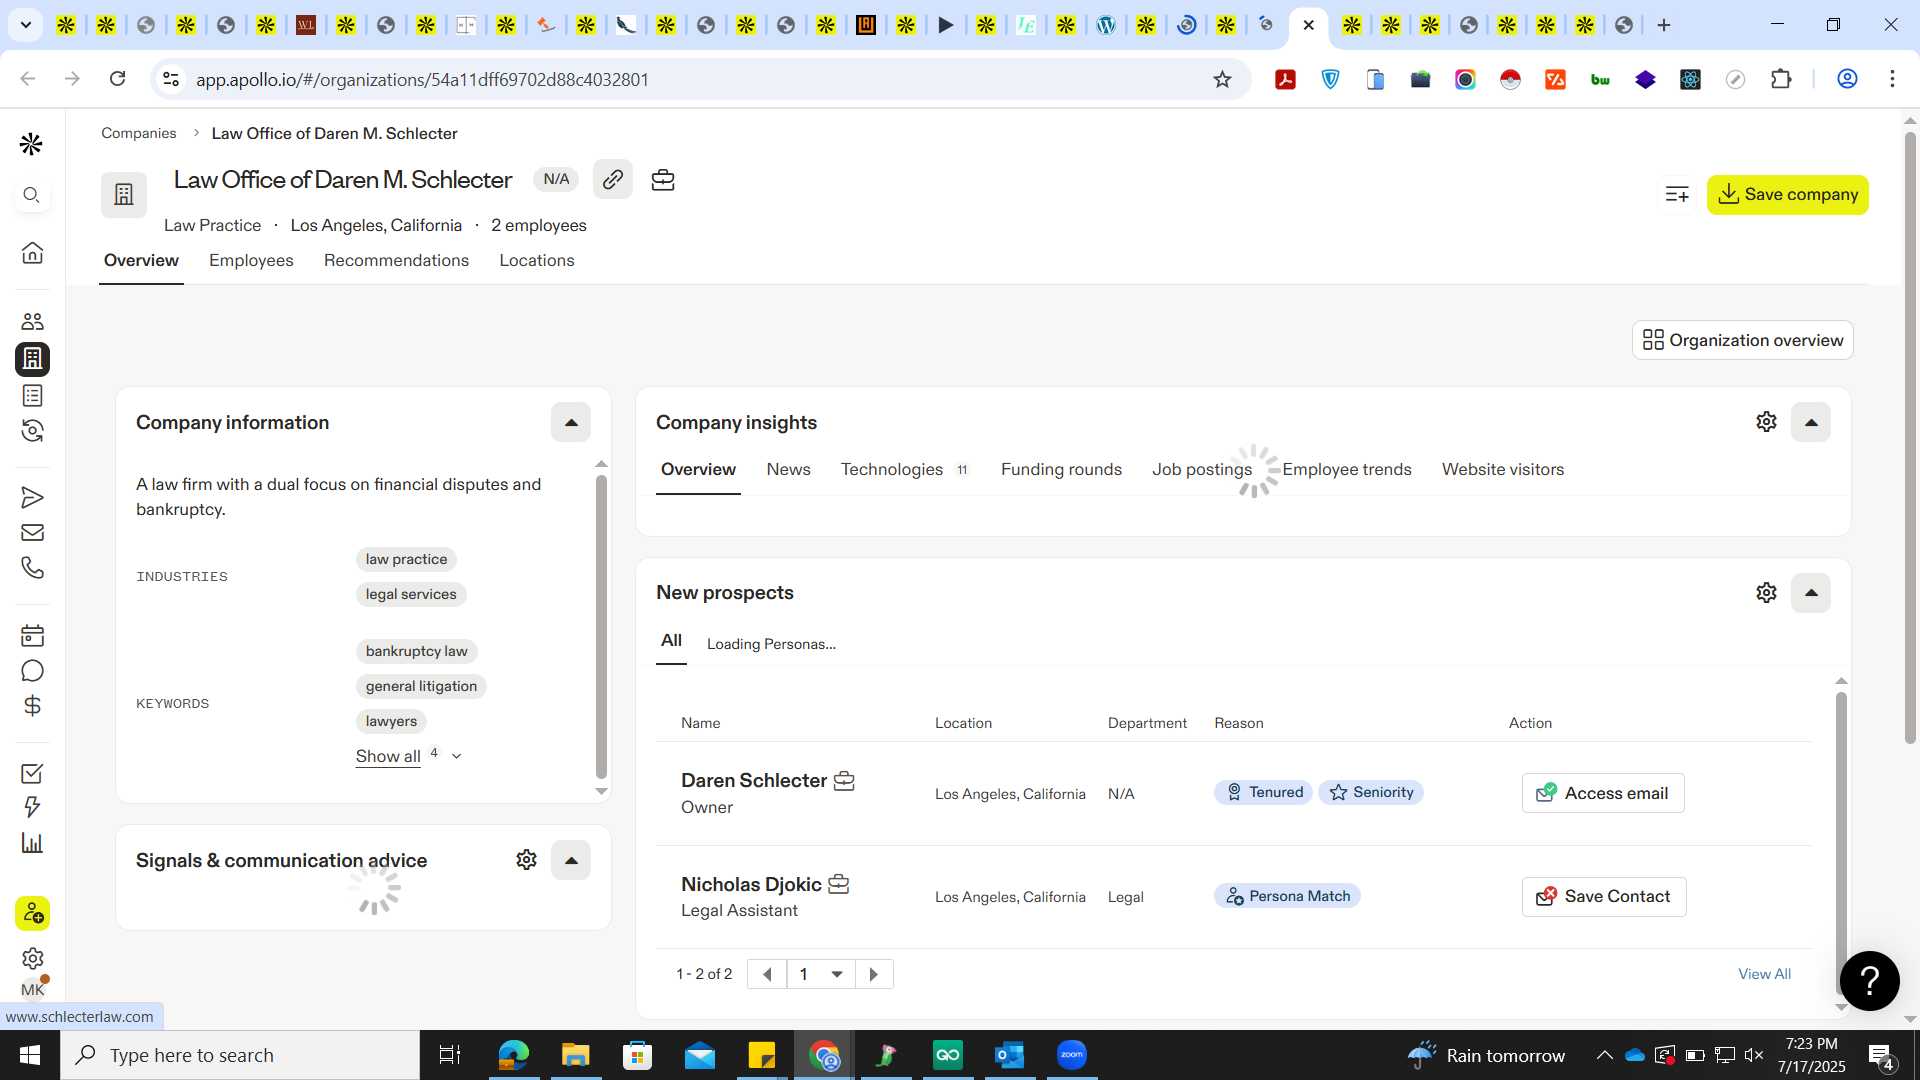This screenshot has height=1080, width=1920.
Task: Open New prospects settings gear
Action: click(x=1766, y=592)
